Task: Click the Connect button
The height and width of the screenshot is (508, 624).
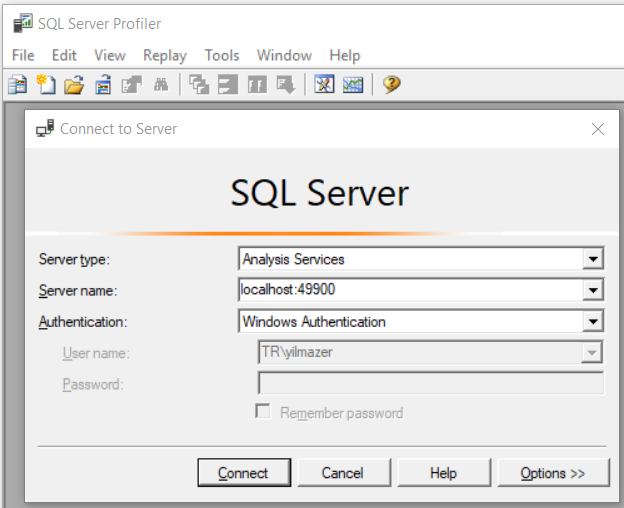Action: point(244,473)
